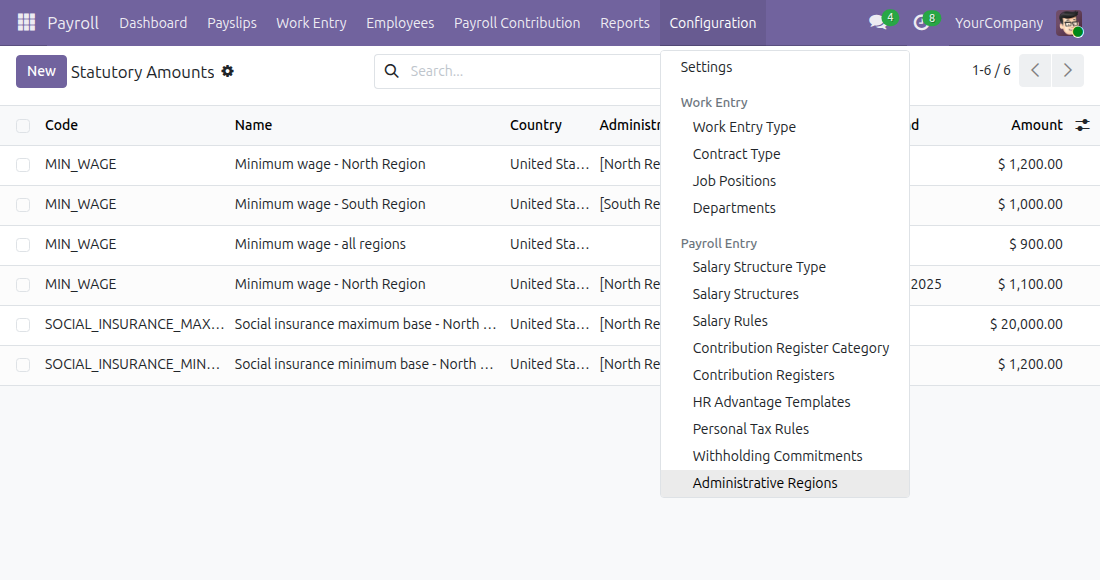The width and height of the screenshot is (1100, 580).
Task: Select Work Entry Type menu item
Action: tap(784, 127)
